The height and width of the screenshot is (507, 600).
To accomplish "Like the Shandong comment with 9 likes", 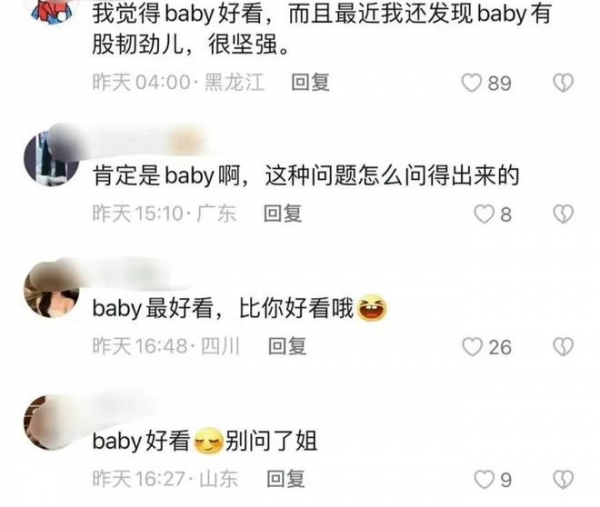I will 484,479.
